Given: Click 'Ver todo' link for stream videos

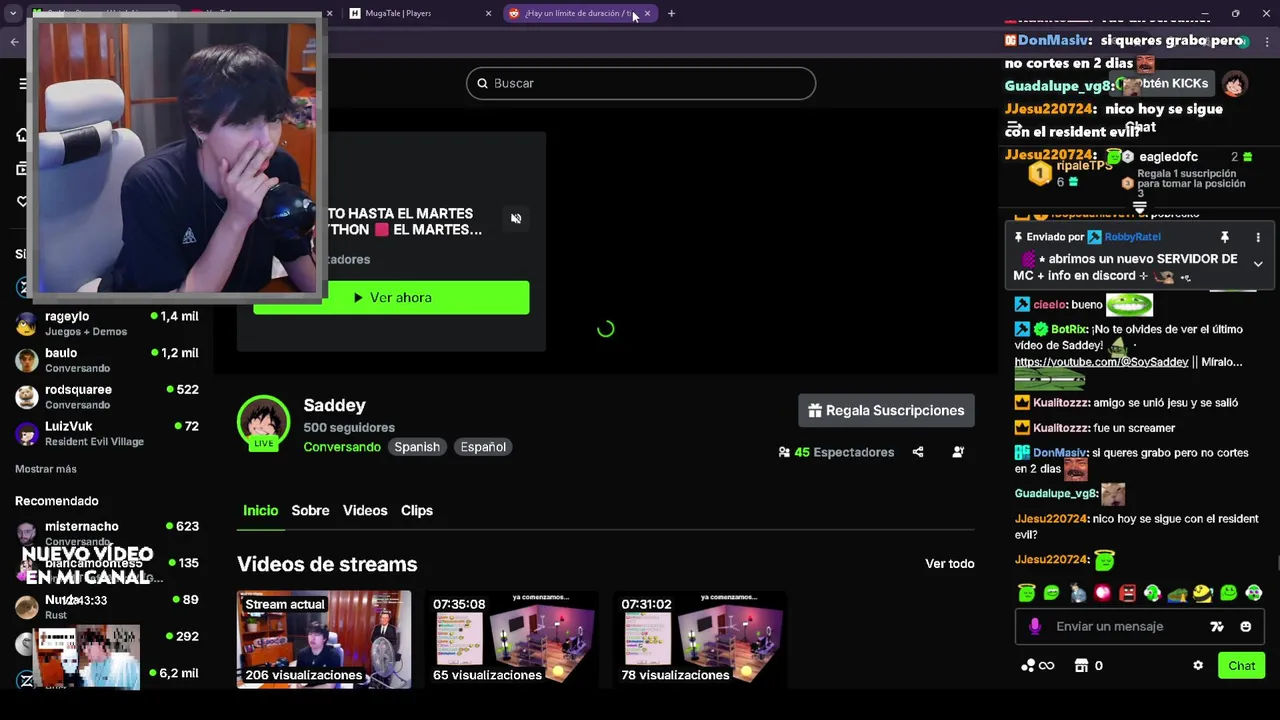Looking at the screenshot, I should pyautogui.click(x=949, y=564).
